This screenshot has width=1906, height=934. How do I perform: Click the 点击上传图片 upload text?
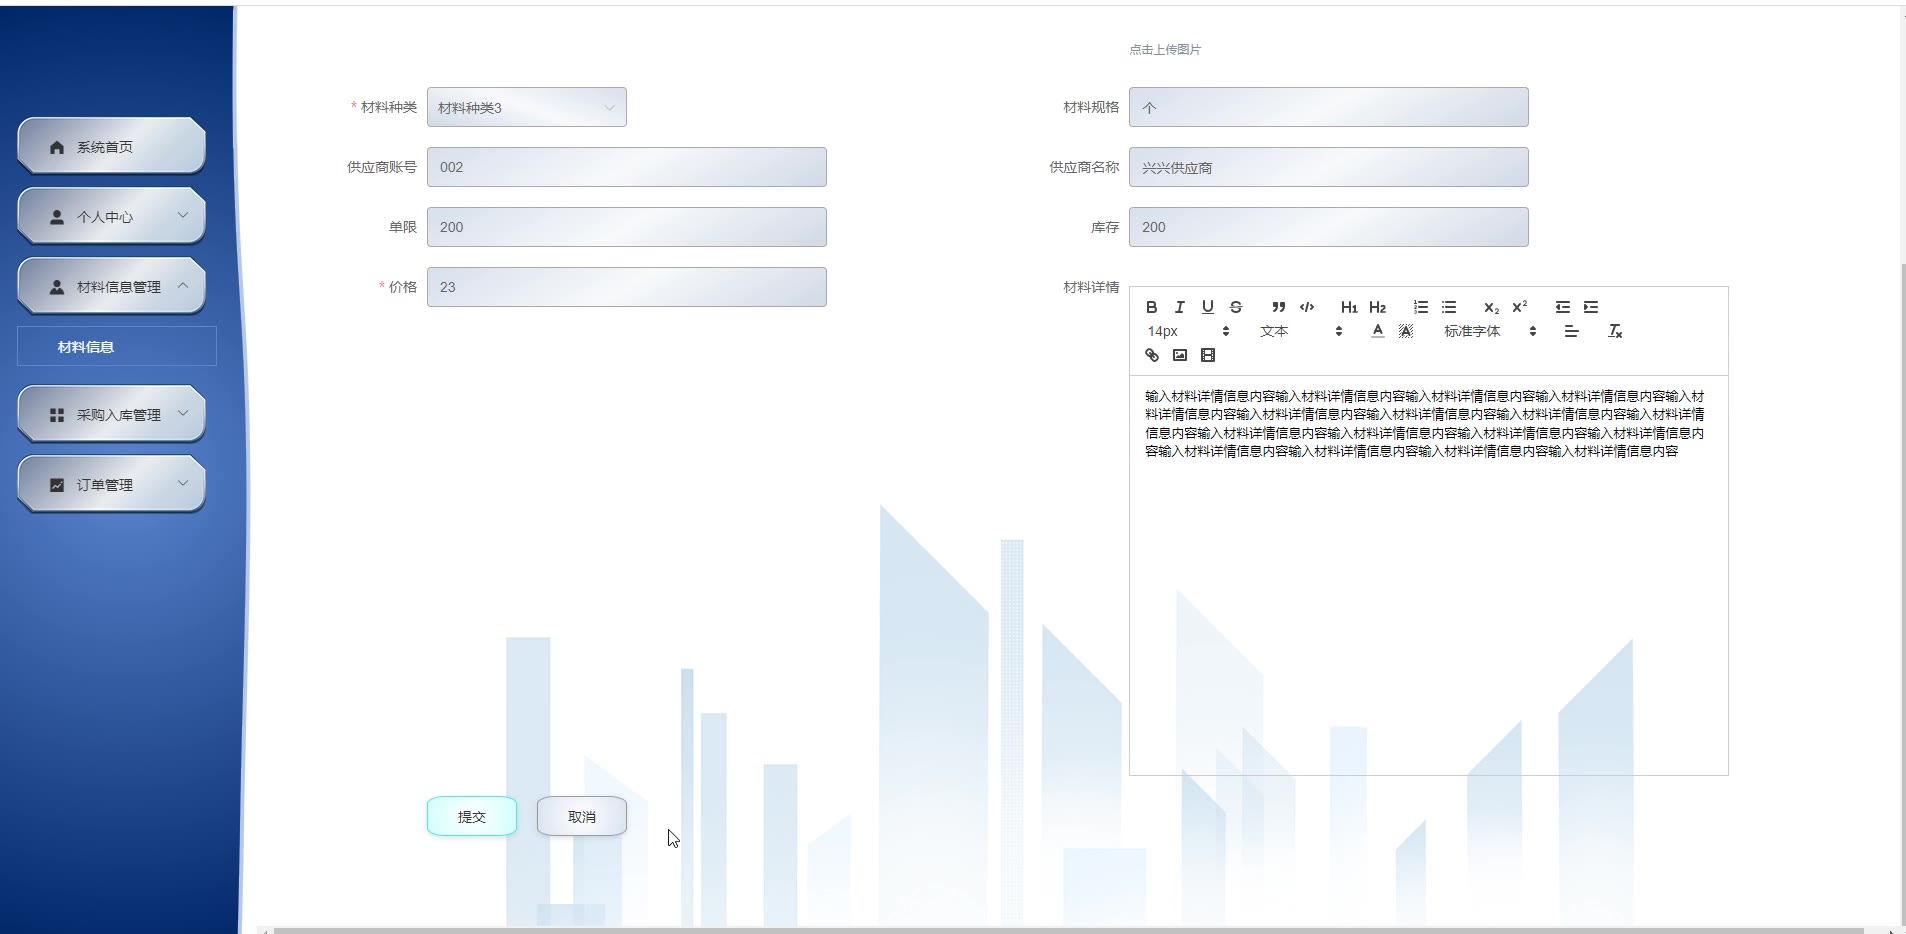tap(1165, 50)
